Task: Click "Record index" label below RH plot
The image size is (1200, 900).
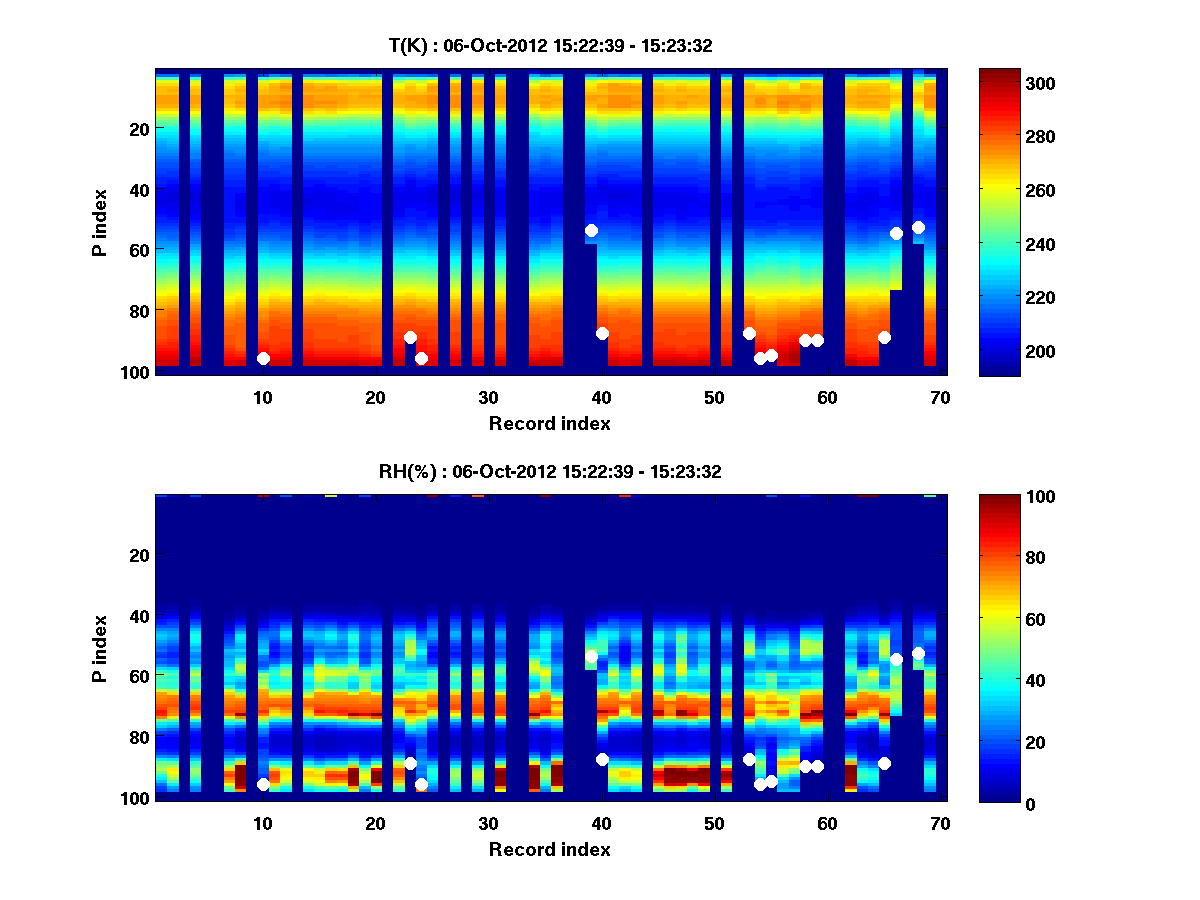Action: (549, 849)
